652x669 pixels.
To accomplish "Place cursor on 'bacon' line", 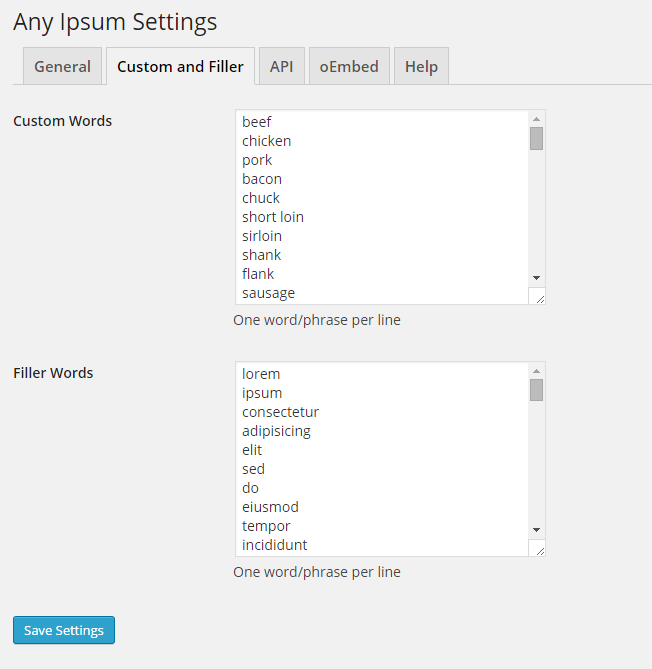I will (262, 179).
